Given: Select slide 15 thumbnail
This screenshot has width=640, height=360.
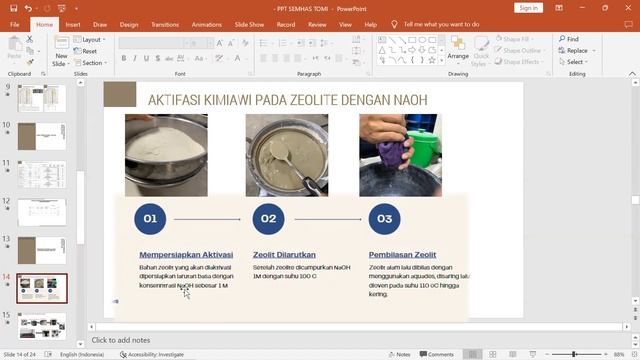Looking at the screenshot, I should (x=42, y=326).
